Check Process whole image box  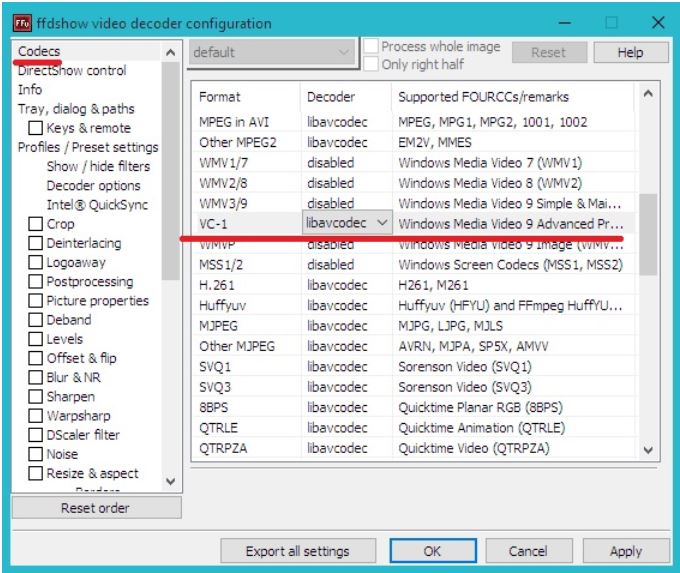click(x=371, y=46)
